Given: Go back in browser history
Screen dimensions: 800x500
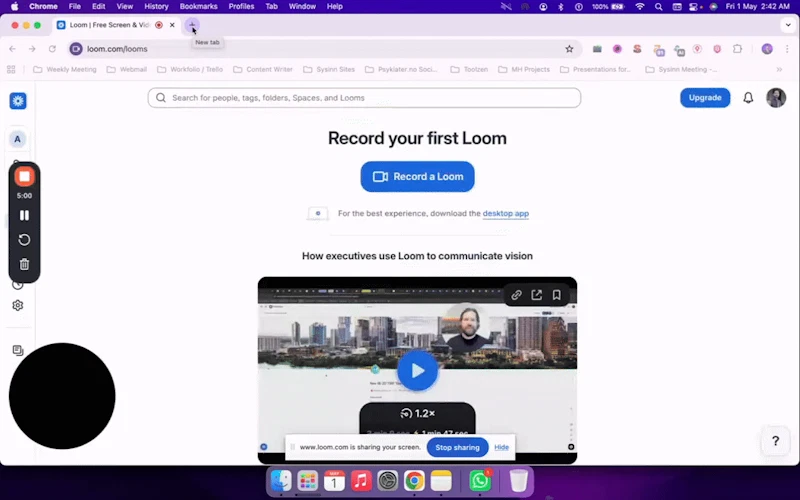Looking at the screenshot, I should click(12, 49).
